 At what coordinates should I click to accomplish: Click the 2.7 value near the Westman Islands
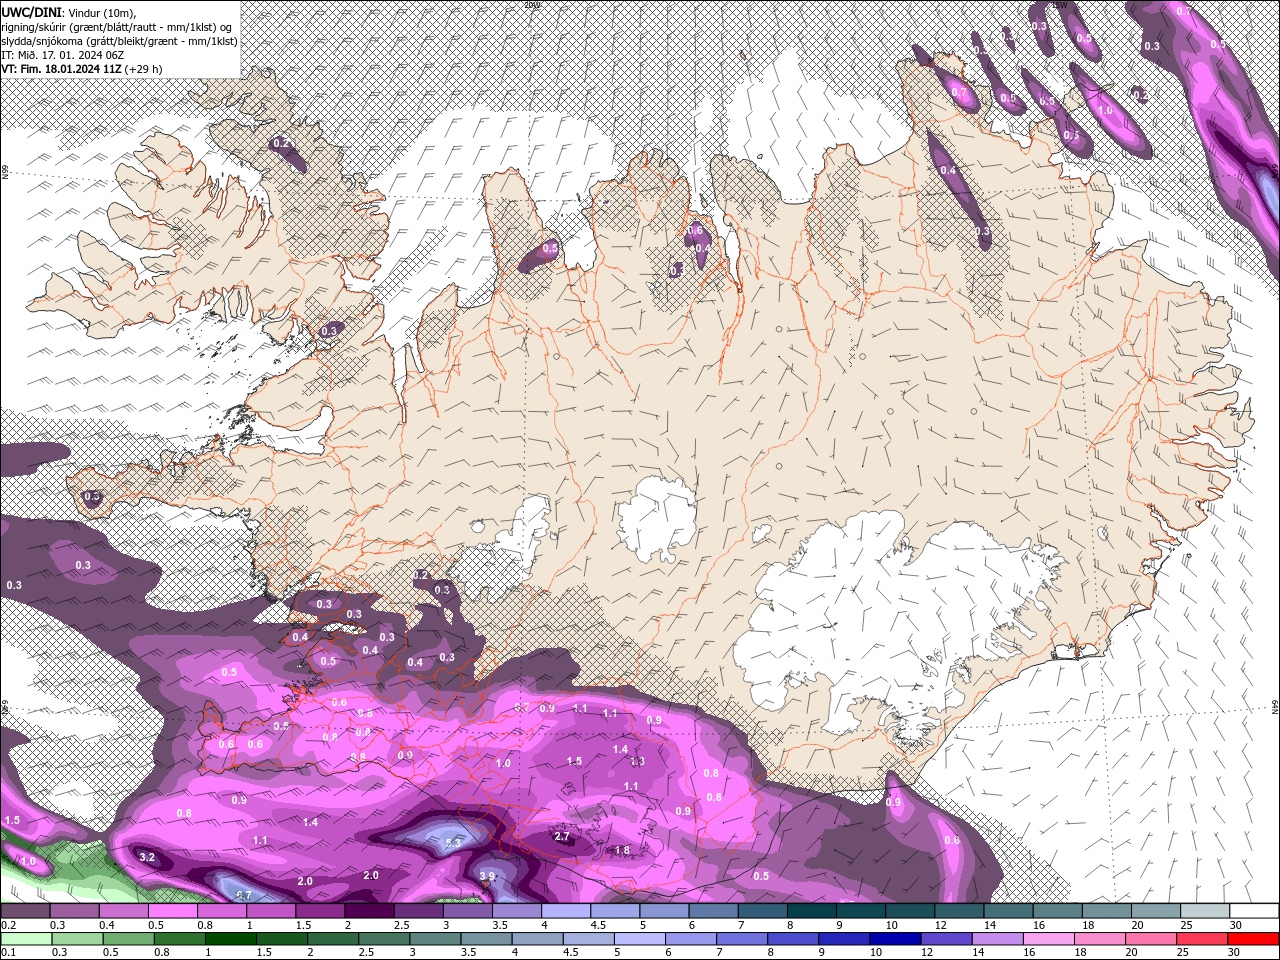pyautogui.click(x=561, y=836)
